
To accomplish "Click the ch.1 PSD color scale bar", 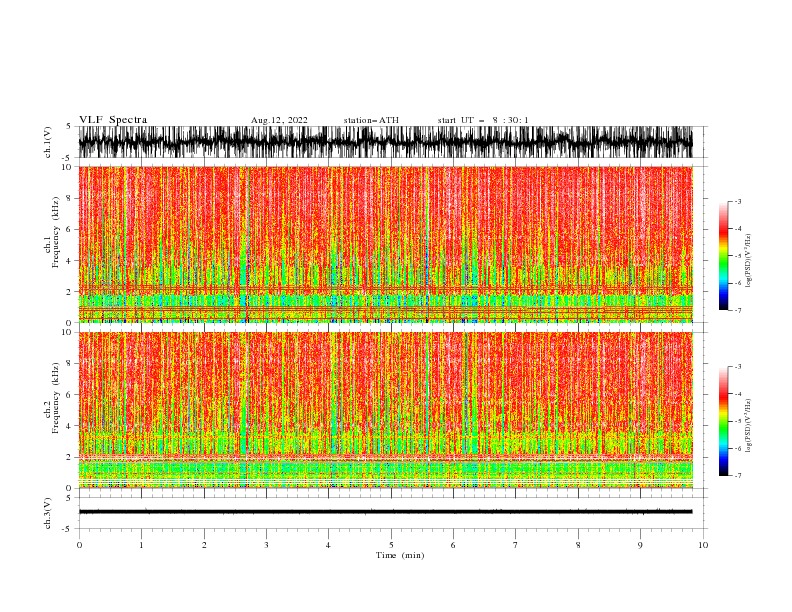I will click(x=724, y=255).
